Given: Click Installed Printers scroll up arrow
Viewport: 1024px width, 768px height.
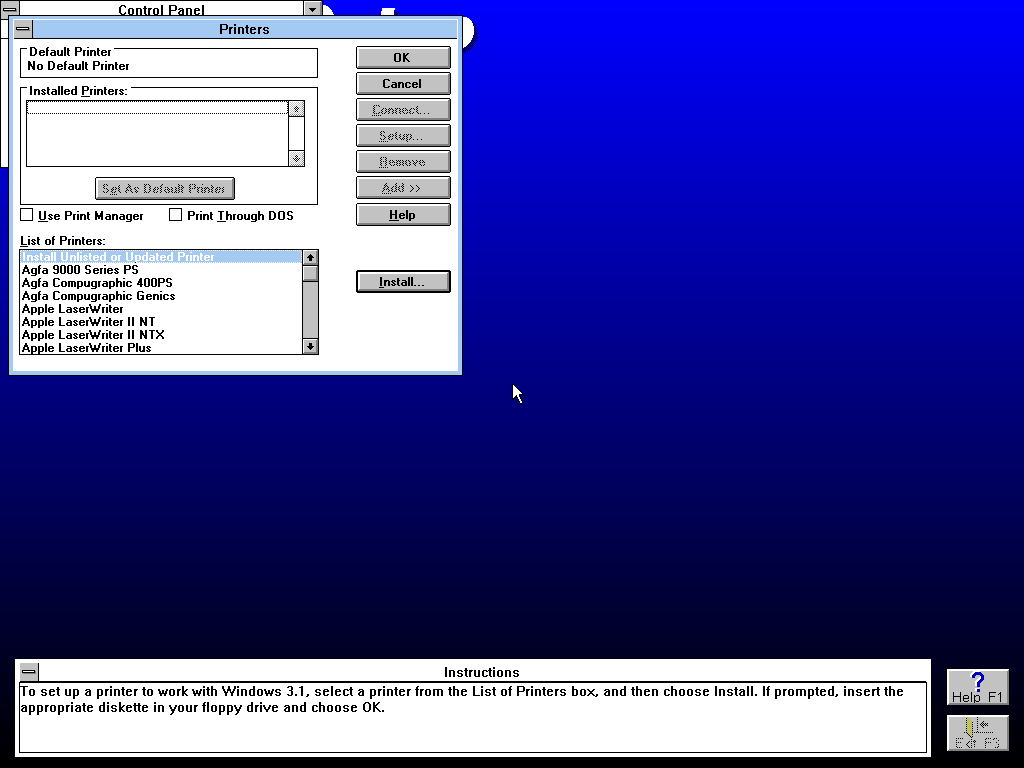Looking at the screenshot, I should [296, 109].
